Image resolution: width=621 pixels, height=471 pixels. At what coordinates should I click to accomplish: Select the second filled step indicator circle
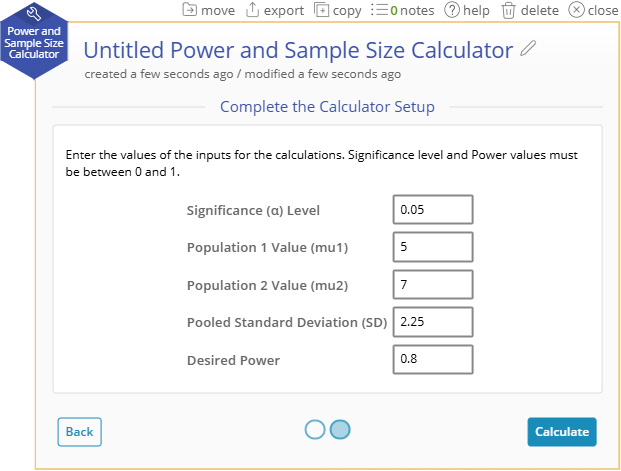click(340, 429)
